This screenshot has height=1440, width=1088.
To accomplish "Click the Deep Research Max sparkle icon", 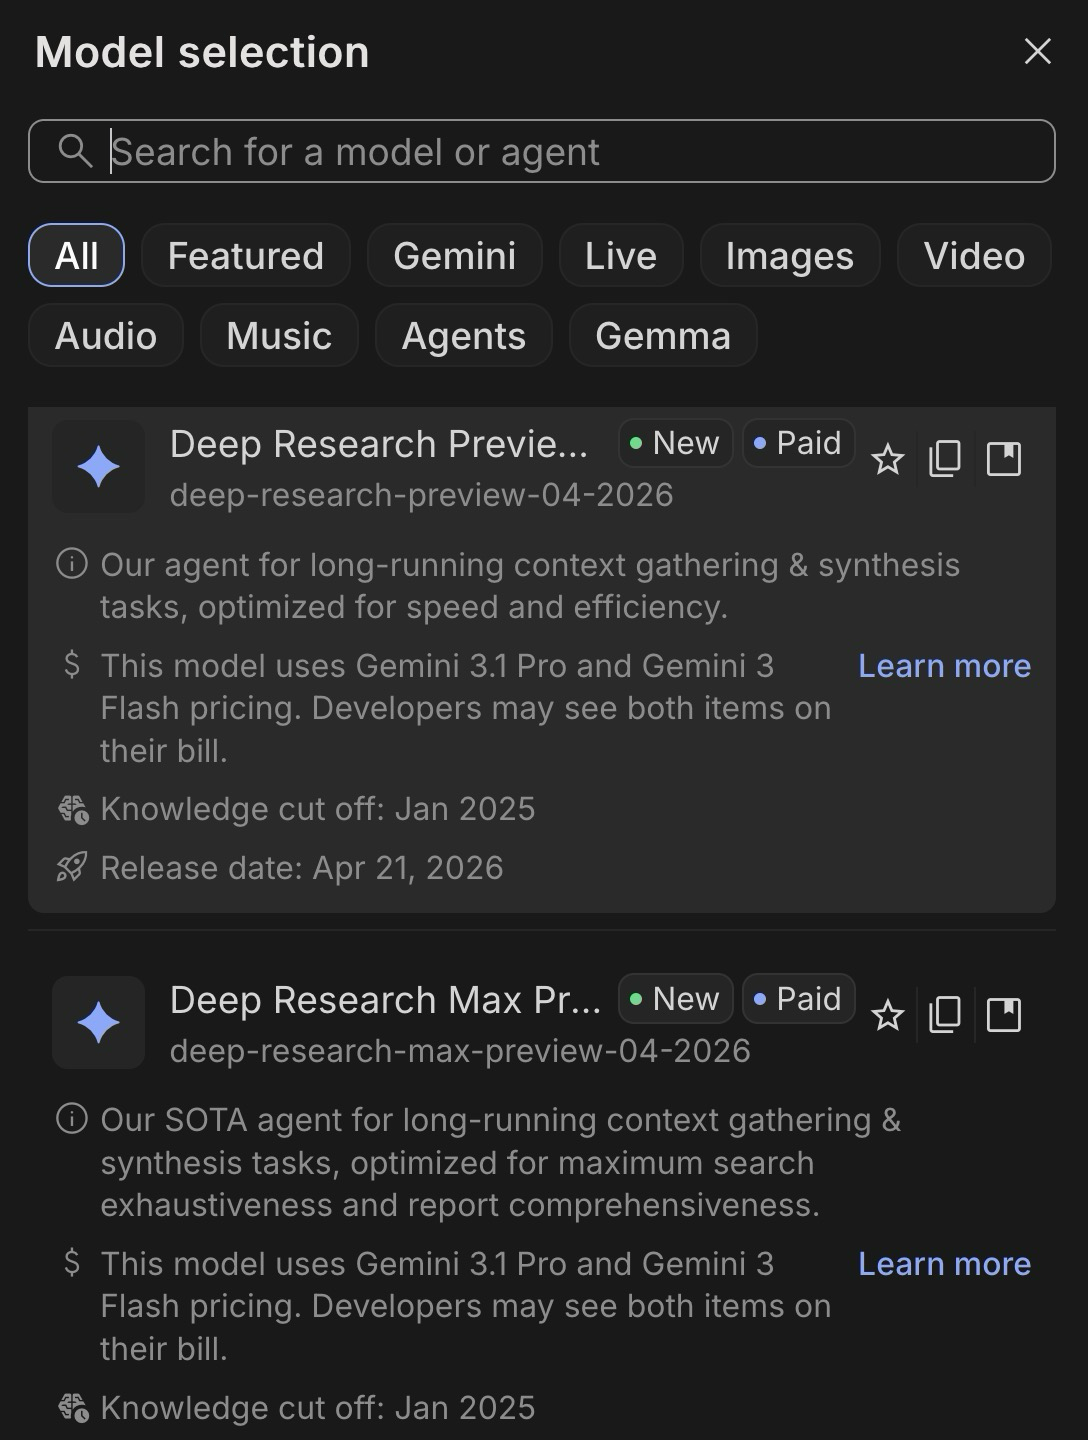I will point(98,1022).
